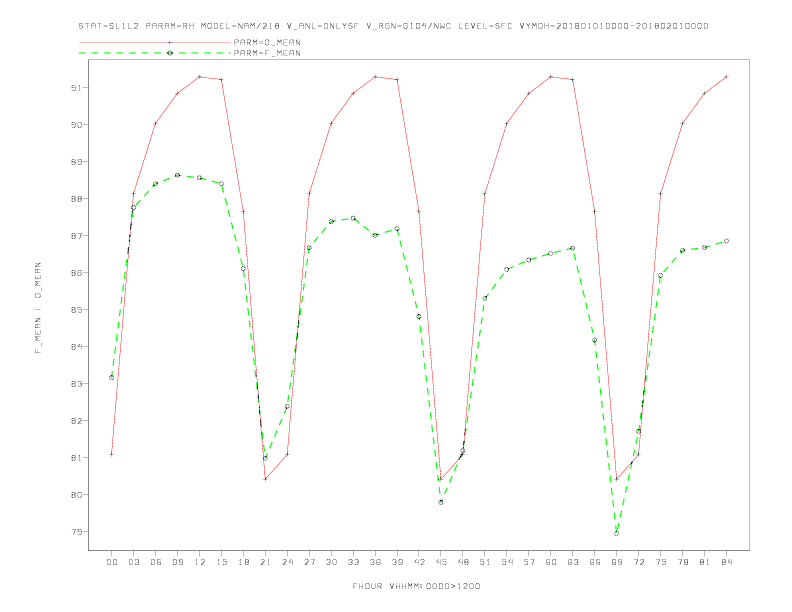This screenshot has width=792, height=612.
Task: Click y-axis tick label 87
Action: tap(76, 236)
